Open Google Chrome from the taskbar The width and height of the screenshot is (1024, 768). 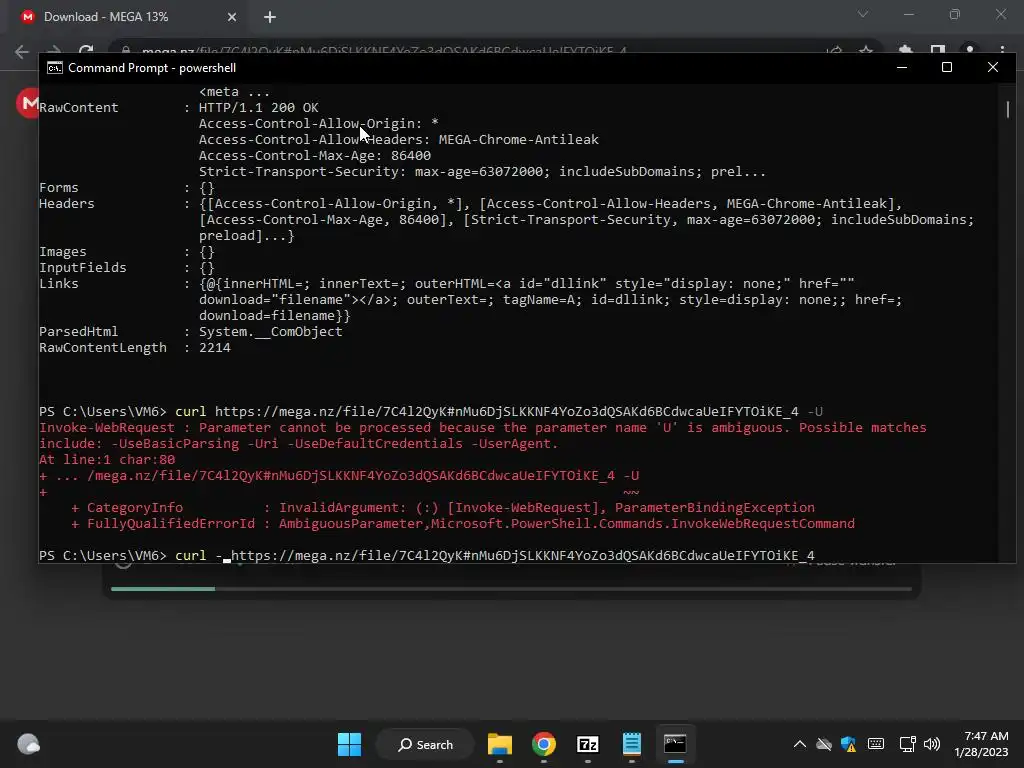[543, 744]
